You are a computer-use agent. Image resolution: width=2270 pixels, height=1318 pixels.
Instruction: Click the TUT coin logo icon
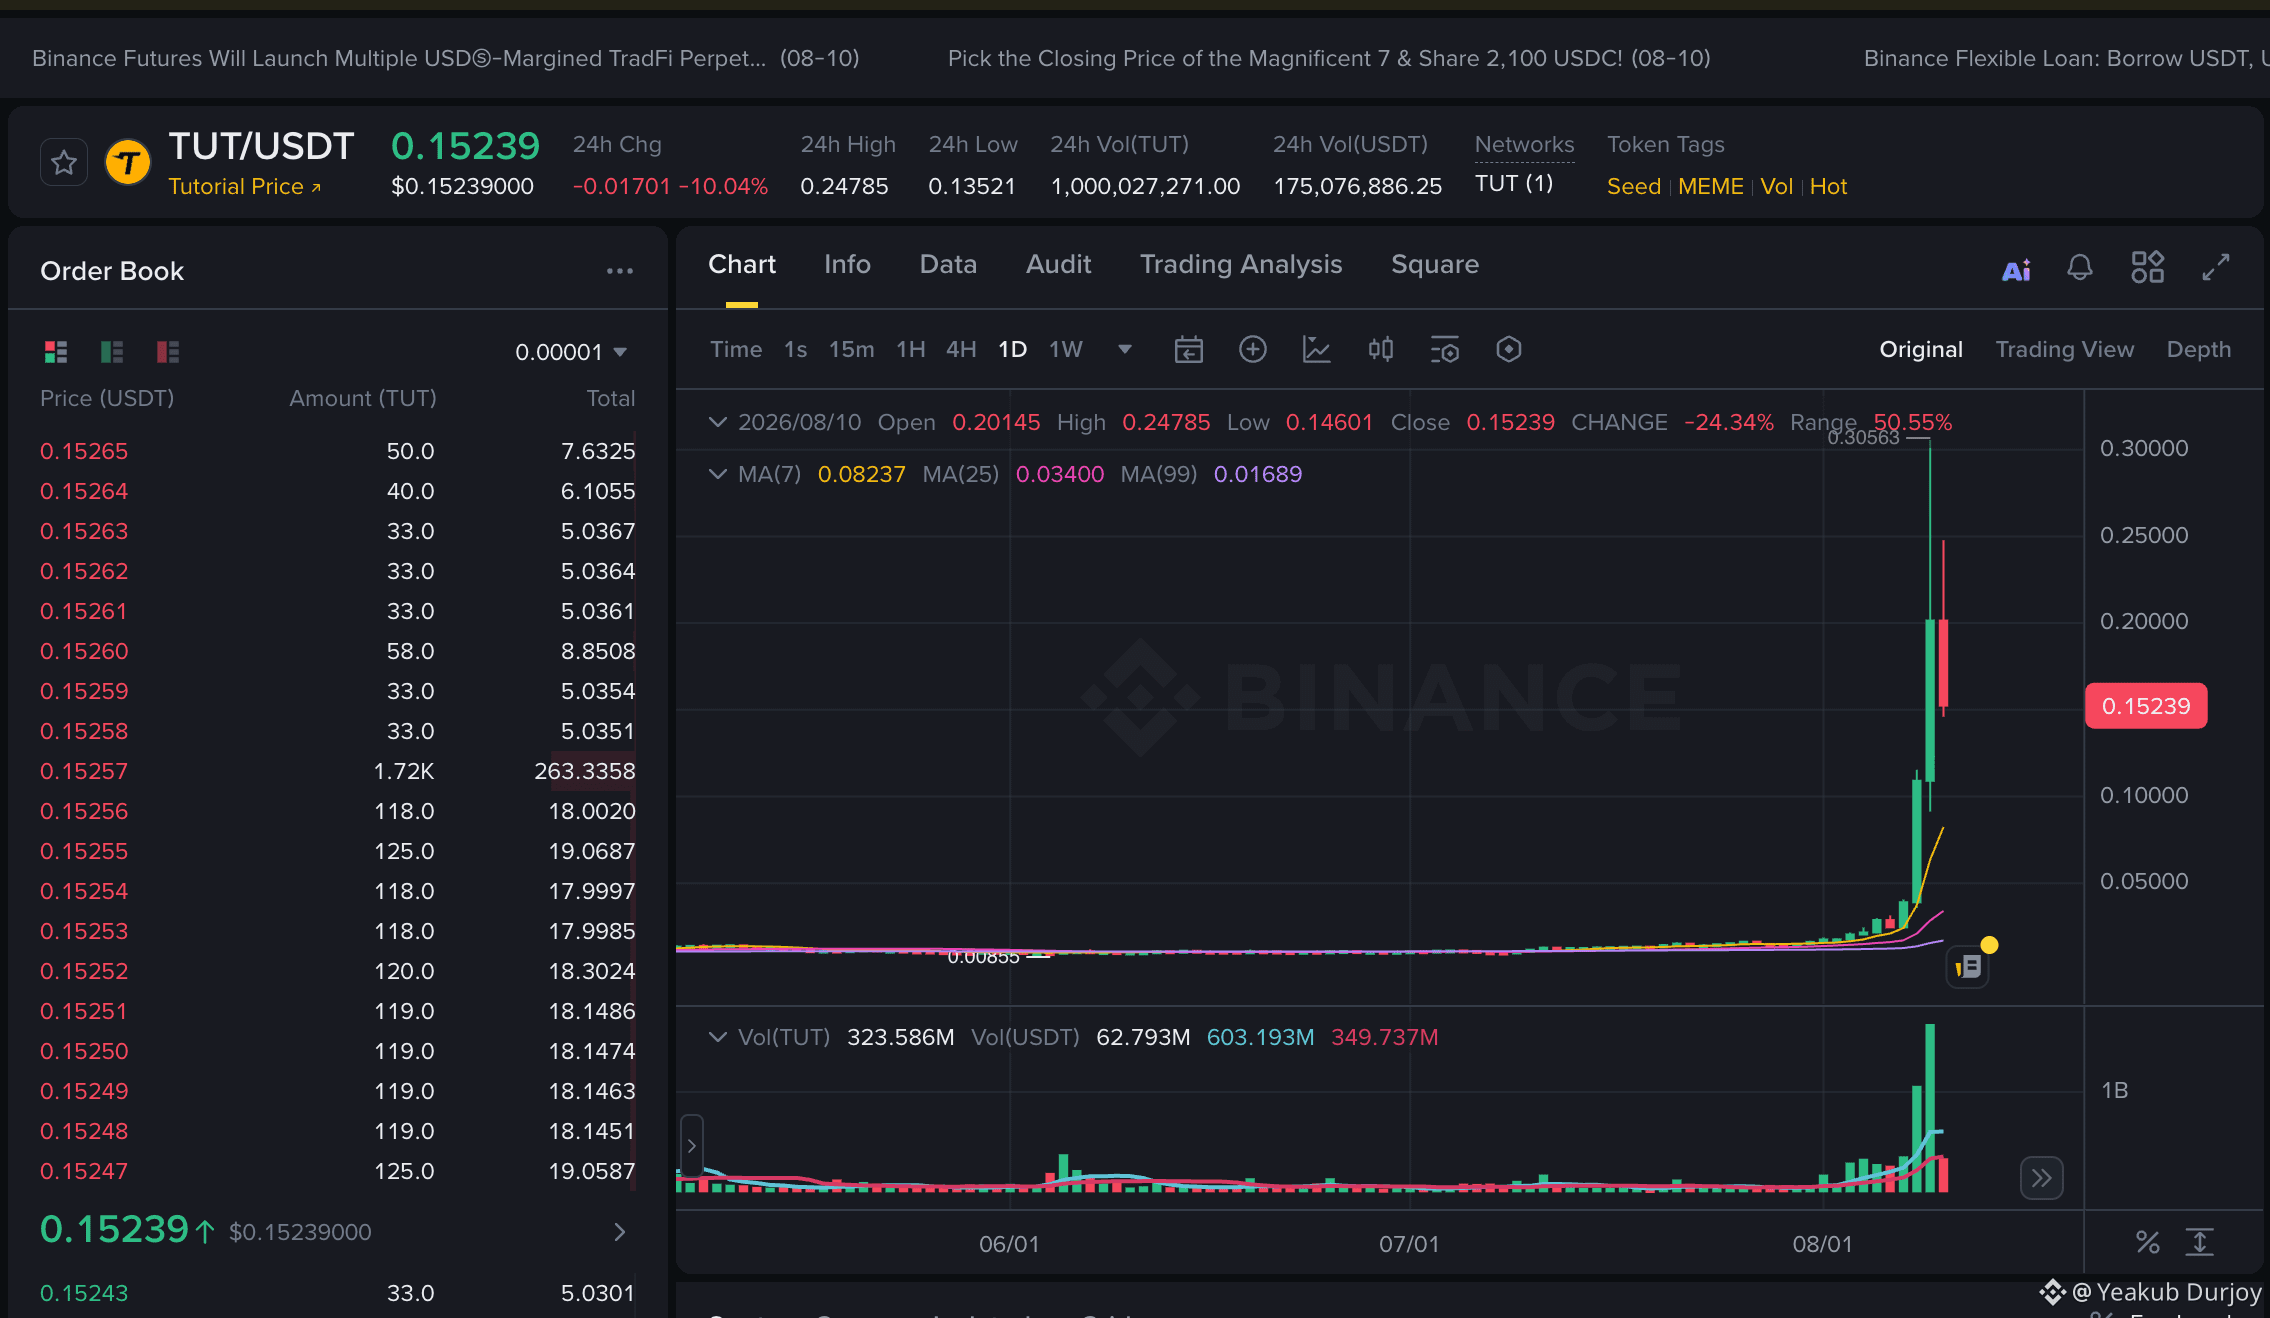(x=128, y=163)
